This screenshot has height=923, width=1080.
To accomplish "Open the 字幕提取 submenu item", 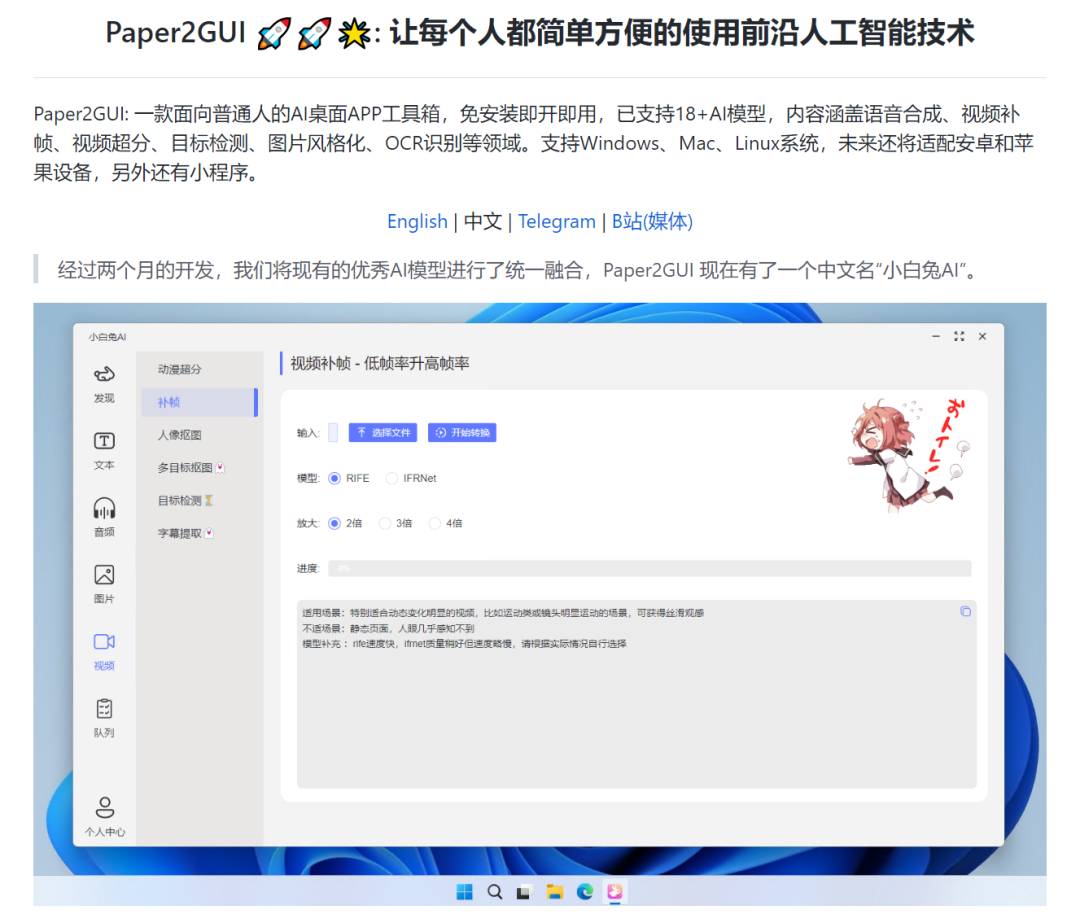I will (x=200, y=533).
